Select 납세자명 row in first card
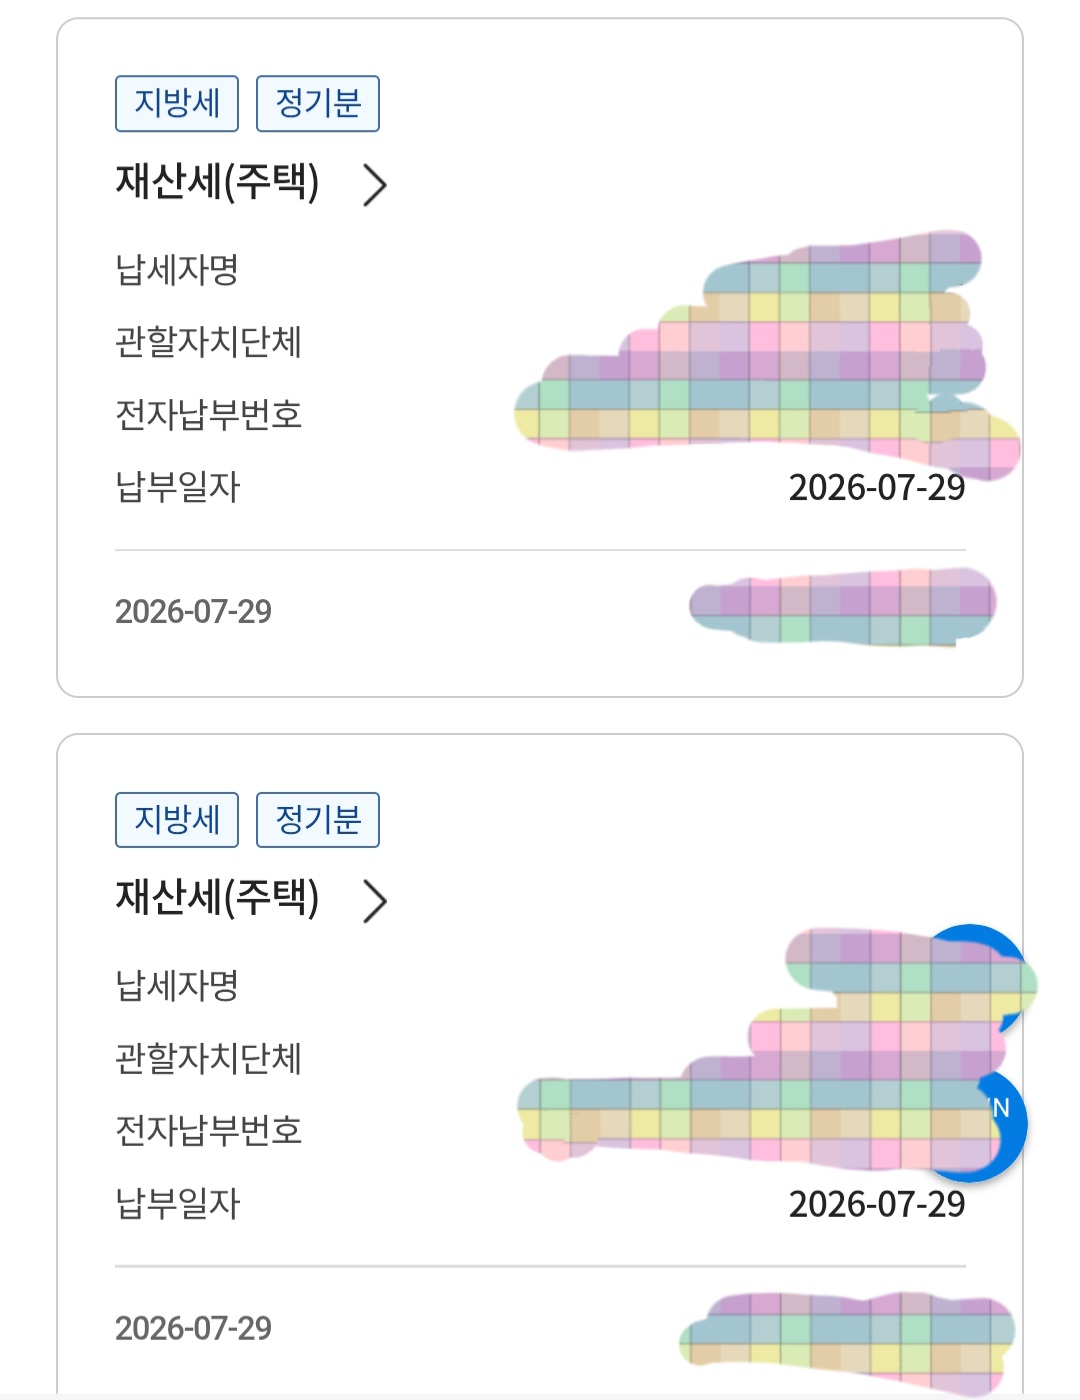 [540, 269]
